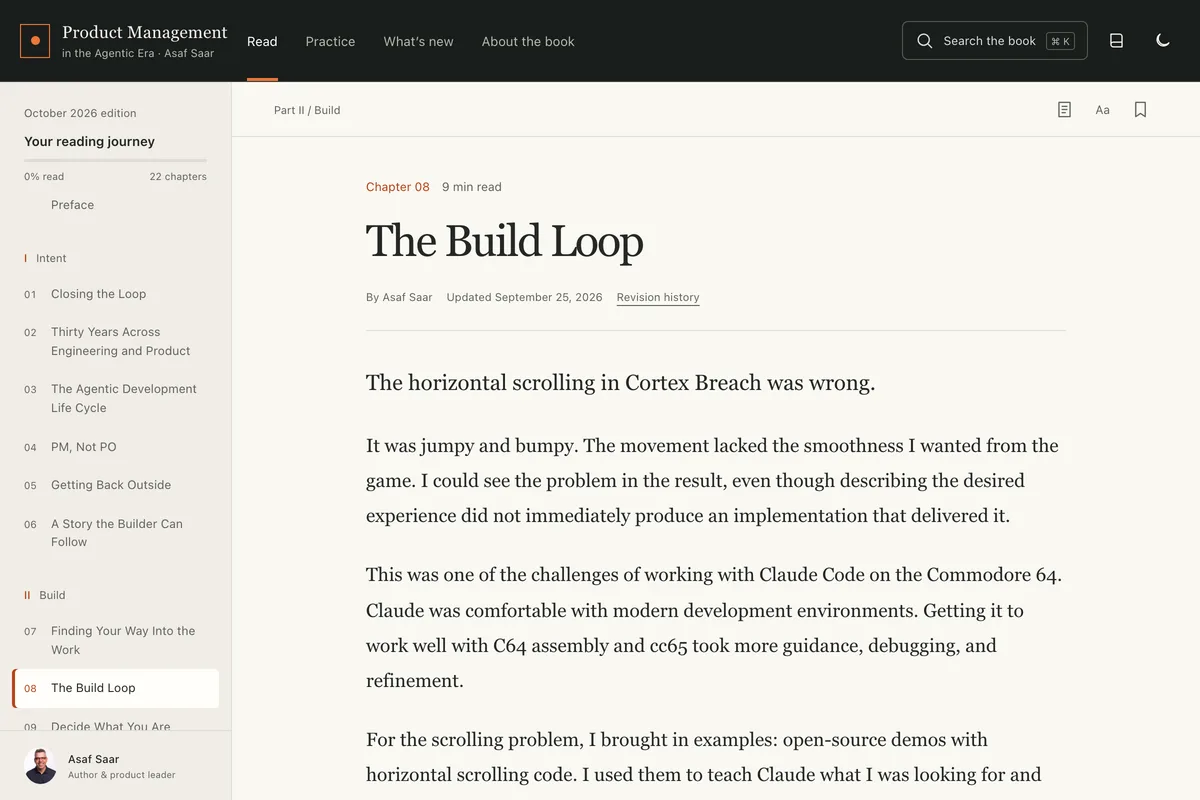Click the Part II breadcrumb
Viewport: 1200px width, 800px height.
[x=289, y=110]
